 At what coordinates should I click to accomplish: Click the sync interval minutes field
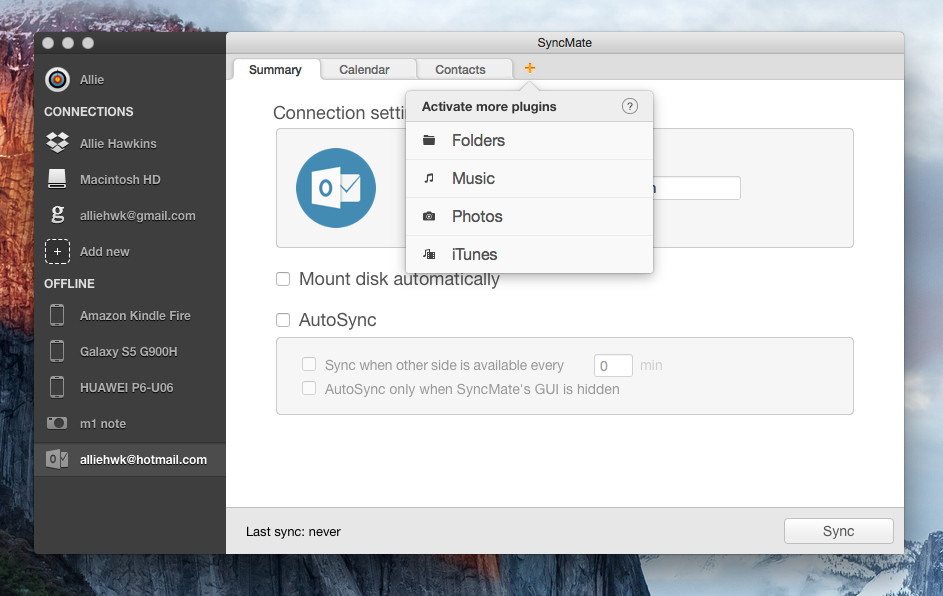point(612,365)
